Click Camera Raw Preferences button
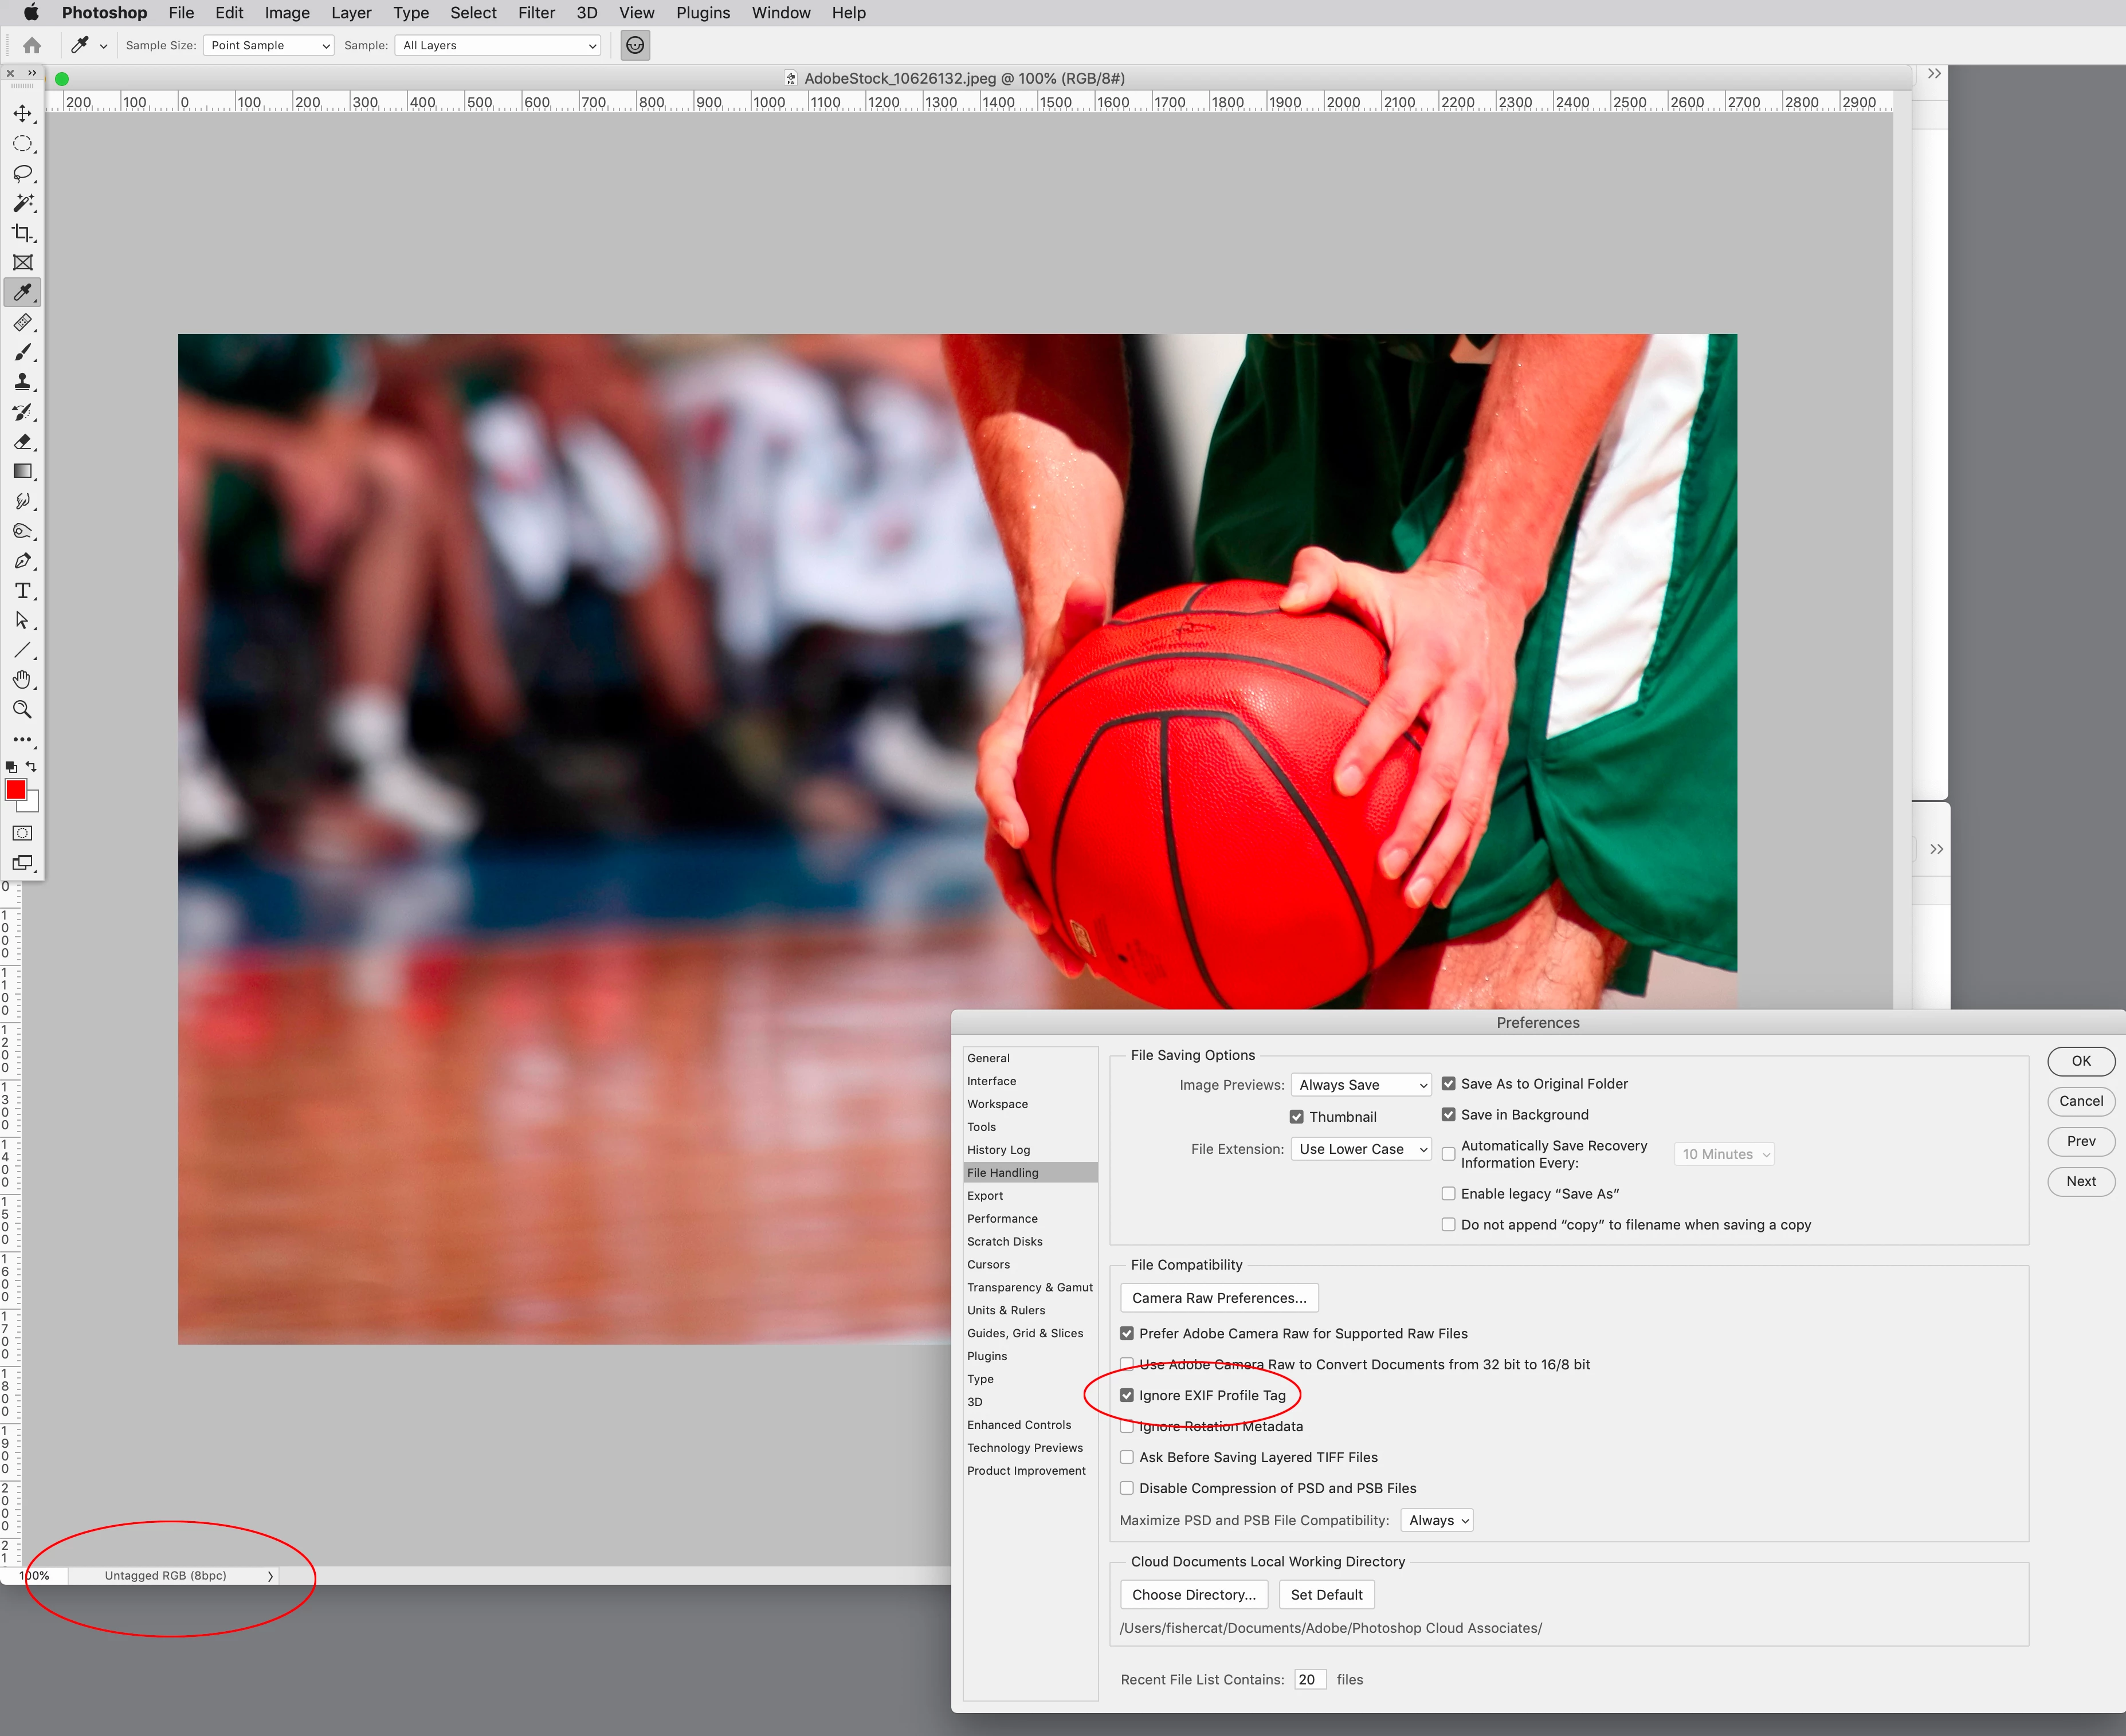 [x=1218, y=1298]
